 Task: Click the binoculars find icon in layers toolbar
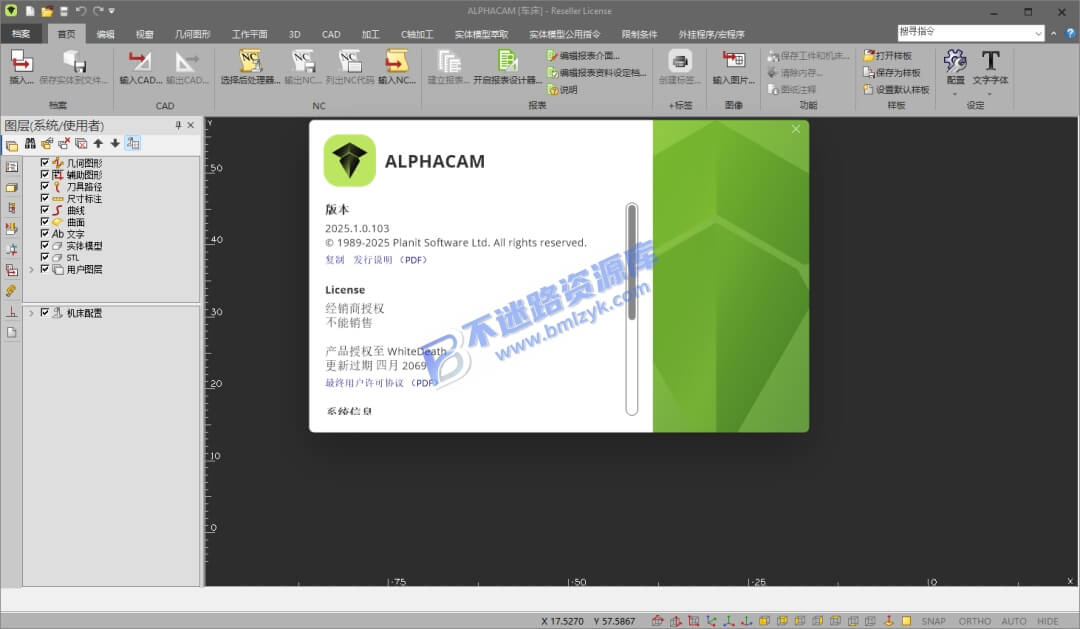[30, 143]
